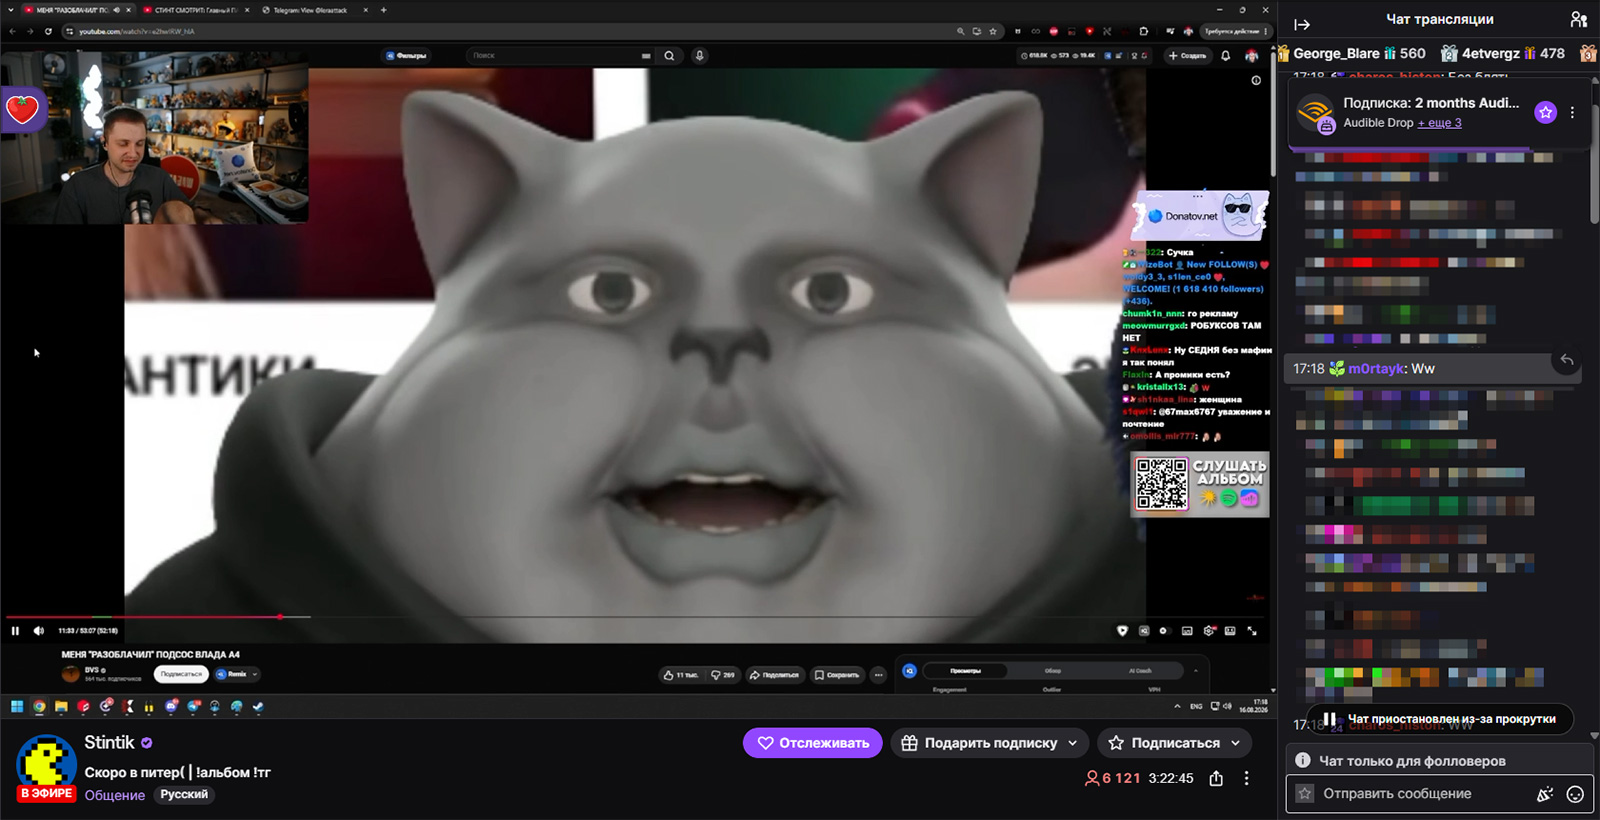Screen dimensions: 1600x820
Task: Click the star icon inside the chat input
Action: pyautogui.click(x=1305, y=793)
